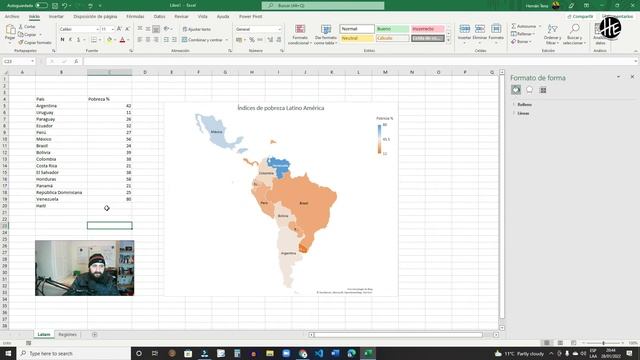
Task: Select the Fill & Line pane icon
Action: tap(516, 90)
